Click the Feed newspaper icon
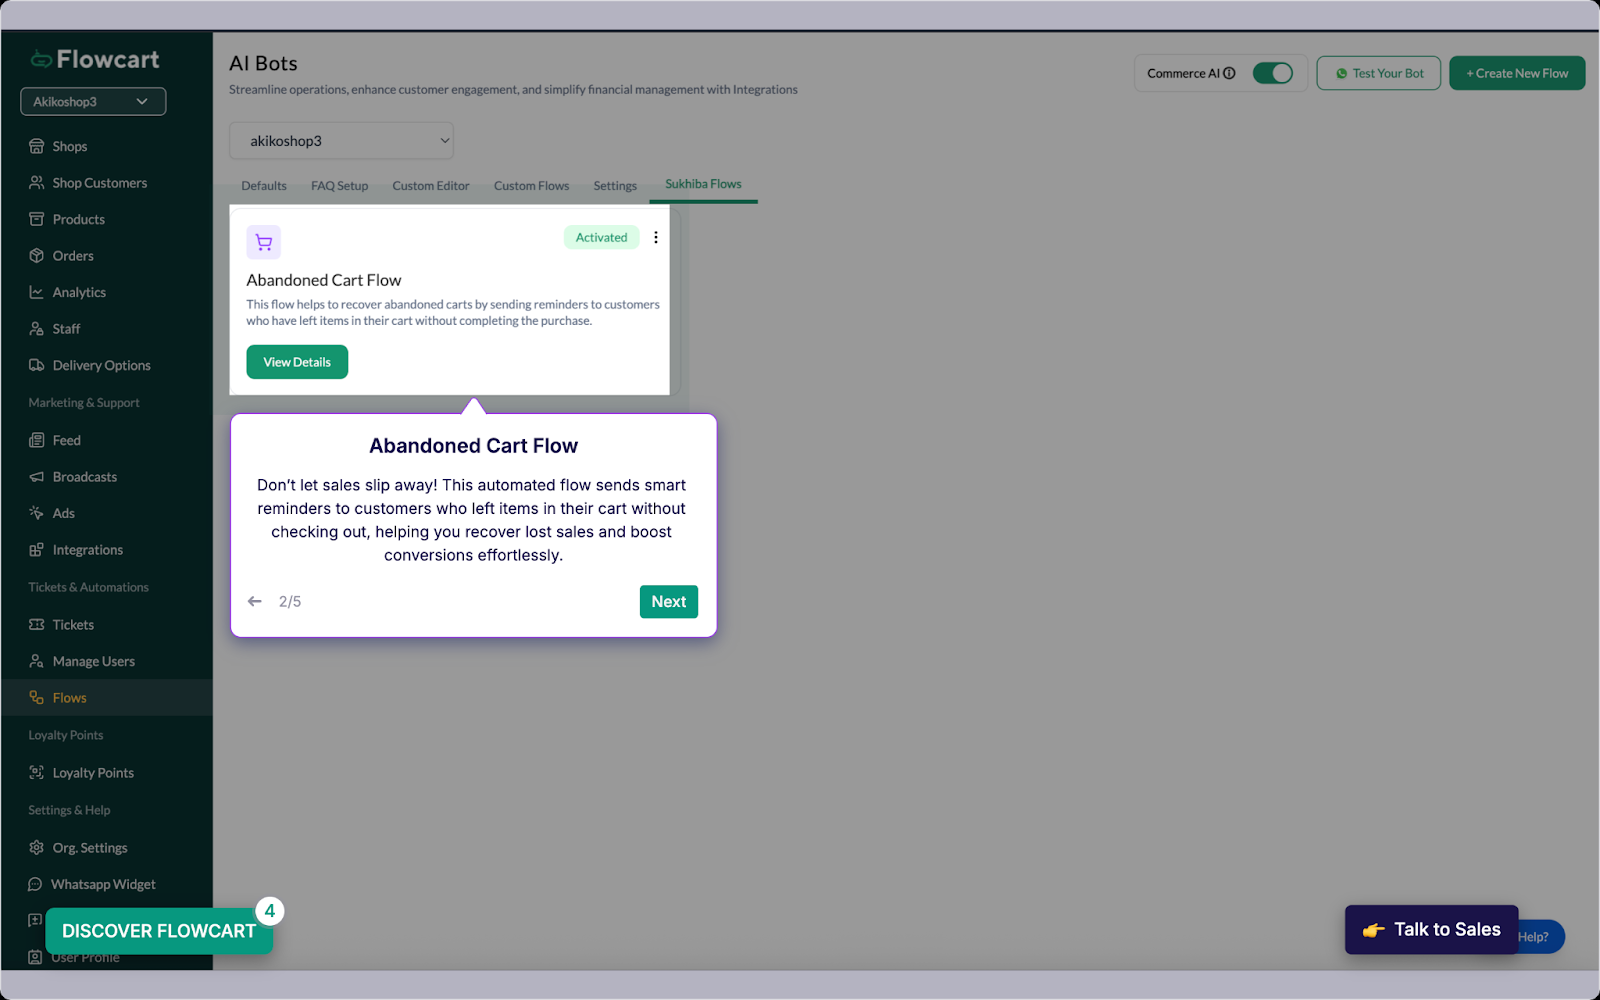The height and width of the screenshot is (1000, 1600). tap(36, 440)
